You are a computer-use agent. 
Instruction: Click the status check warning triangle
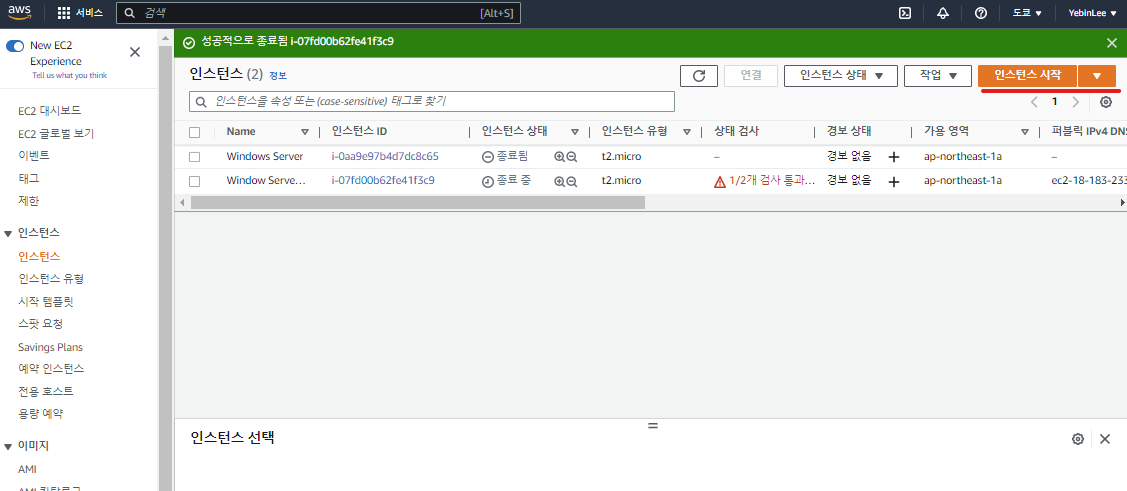point(719,182)
